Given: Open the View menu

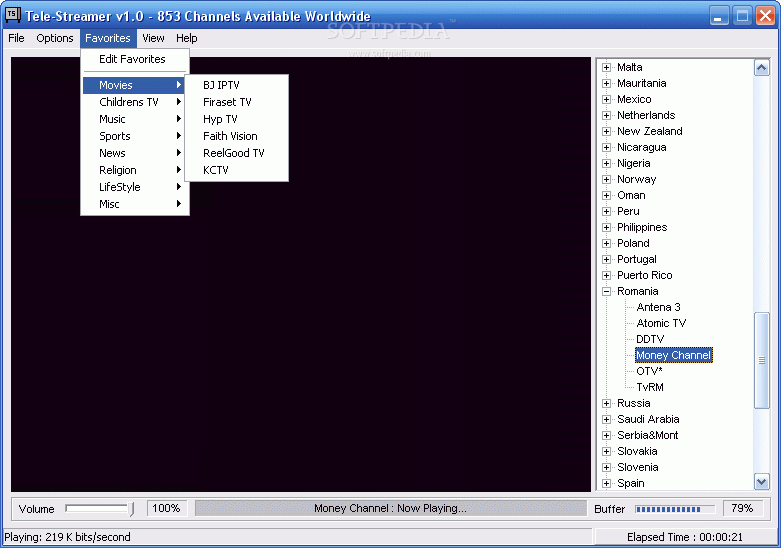Looking at the screenshot, I should [x=153, y=38].
